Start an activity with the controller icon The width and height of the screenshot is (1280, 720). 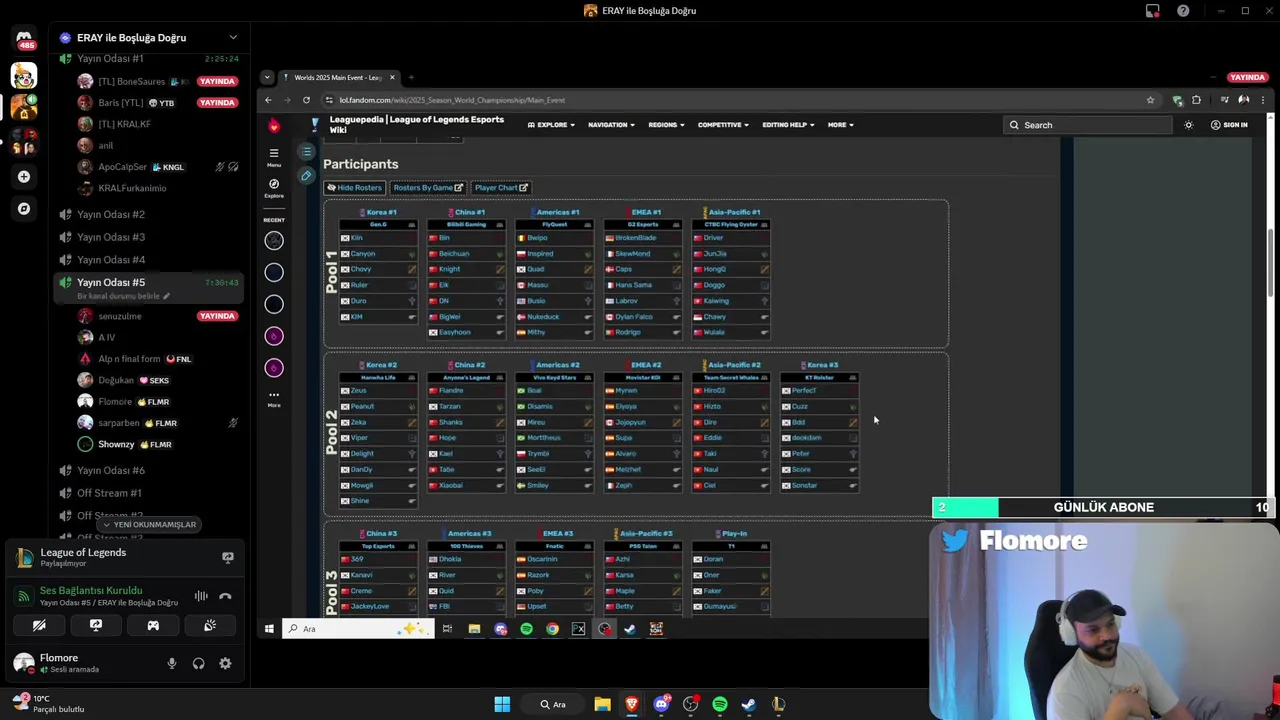point(153,625)
